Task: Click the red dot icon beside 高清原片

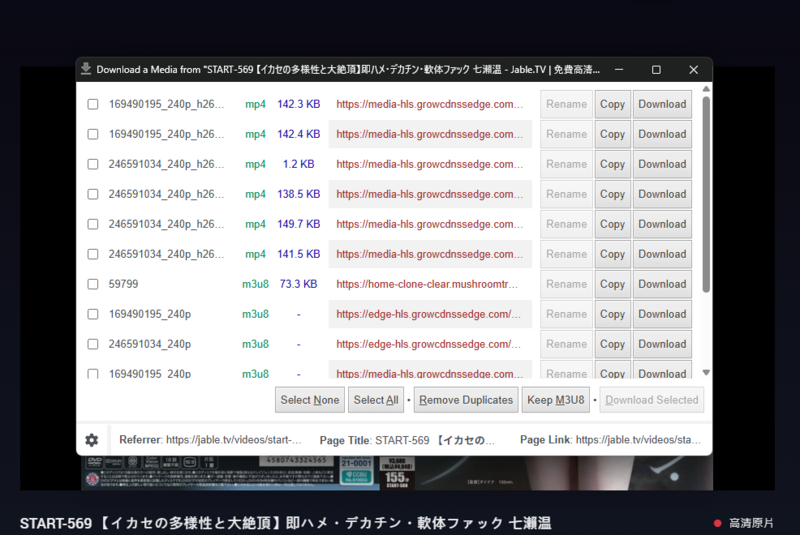Action: 717,523
